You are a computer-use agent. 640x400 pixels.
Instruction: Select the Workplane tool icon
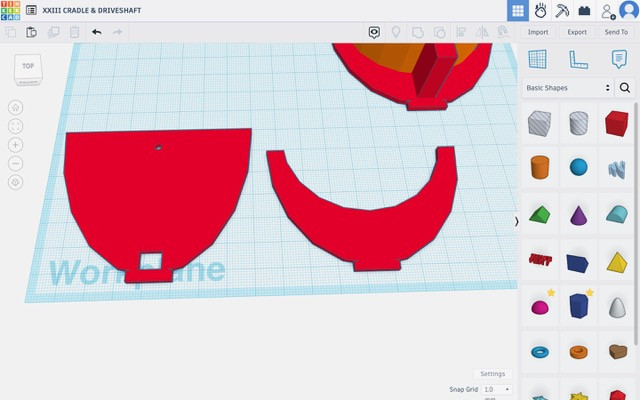coord(537,59)
